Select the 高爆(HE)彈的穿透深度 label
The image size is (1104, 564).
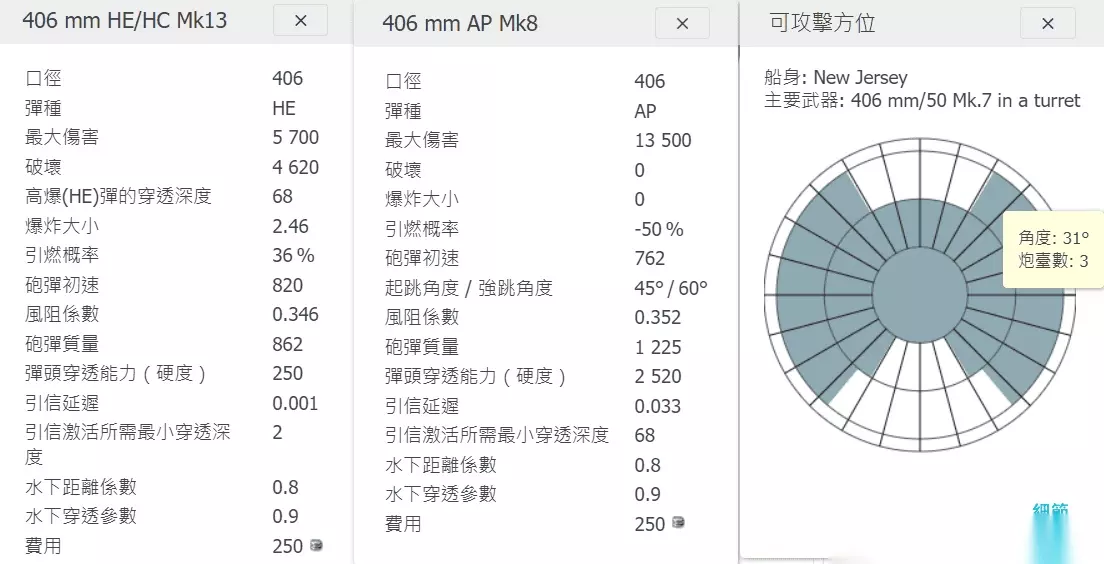coord(118,196)
